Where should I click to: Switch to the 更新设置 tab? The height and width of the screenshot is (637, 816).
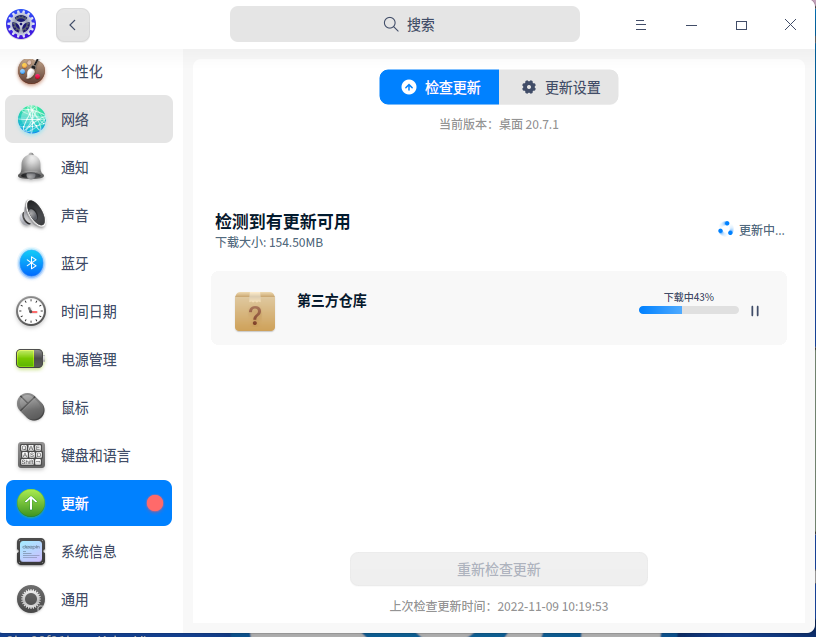[559, 87]
